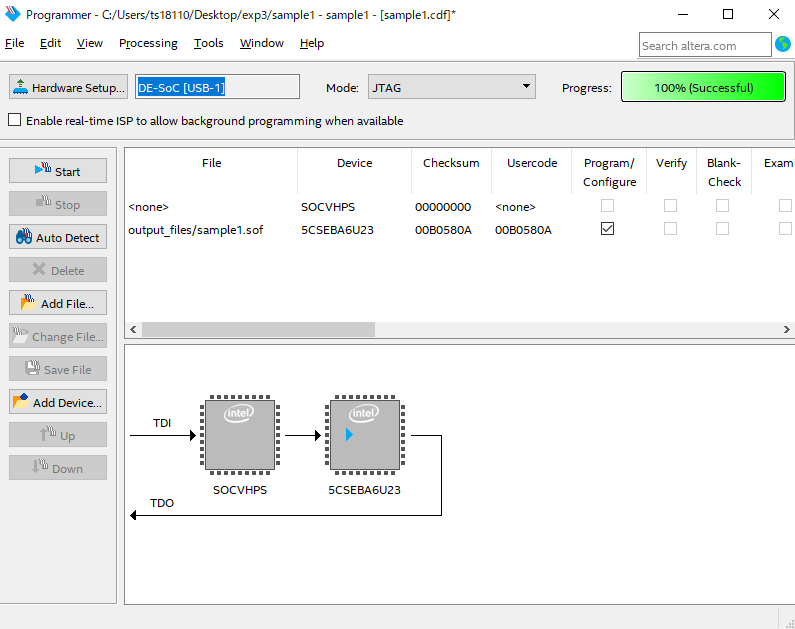
Task: Click the Program/Configure column header
Action: click(609, 172)
